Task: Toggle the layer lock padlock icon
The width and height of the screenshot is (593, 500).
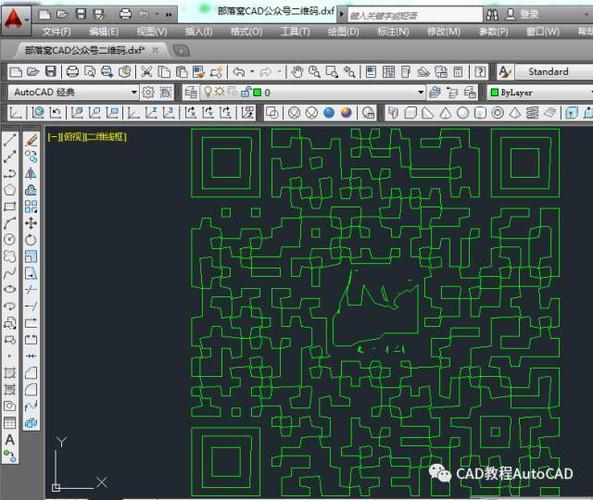Action: (x=246, y=92)
